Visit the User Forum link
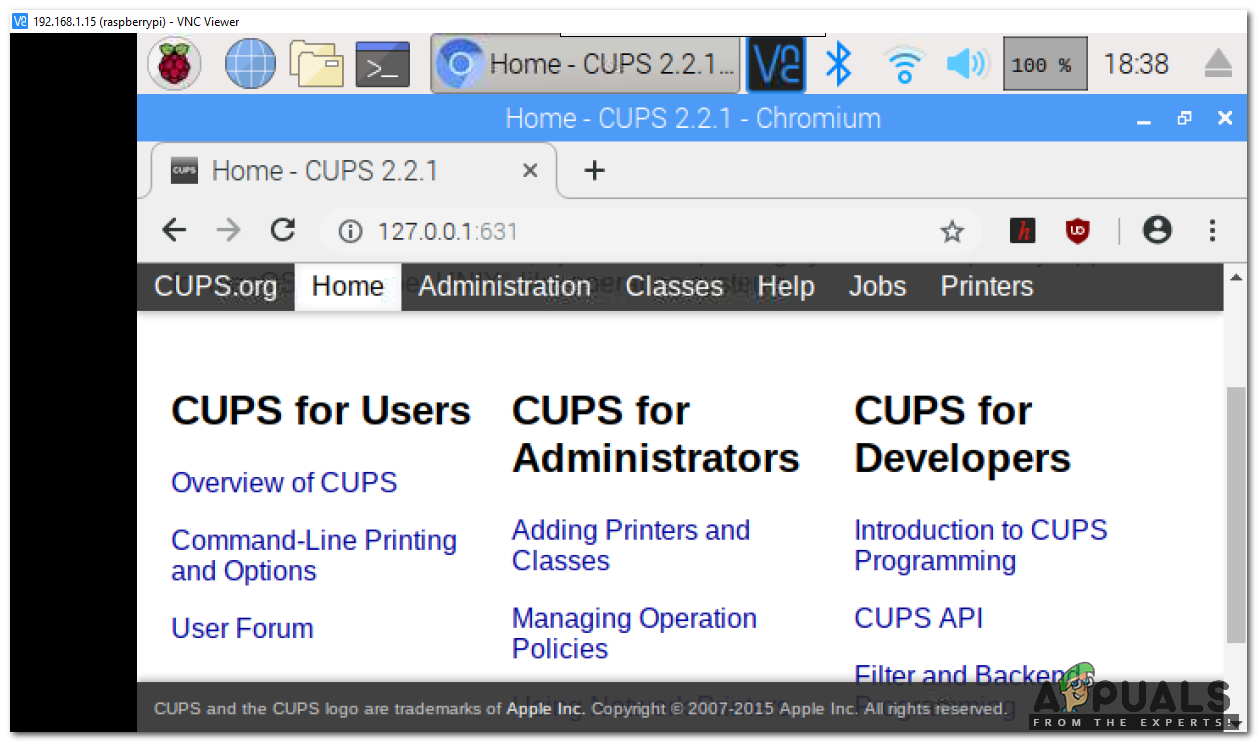 click(x=242, y=629)
